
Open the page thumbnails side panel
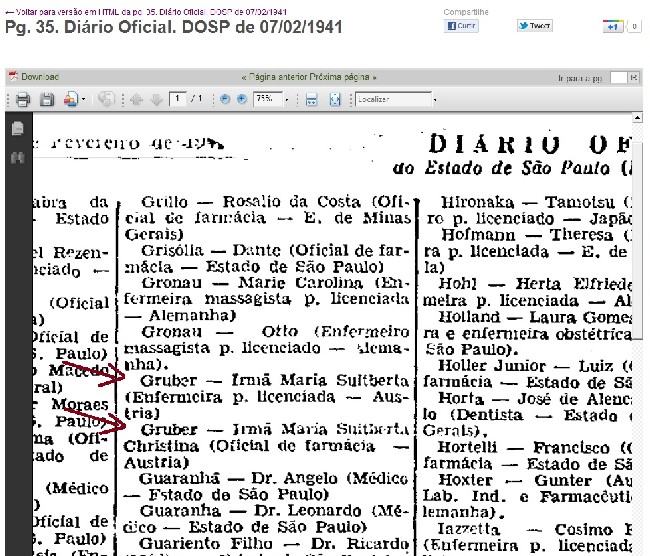(x=17, y=129)
